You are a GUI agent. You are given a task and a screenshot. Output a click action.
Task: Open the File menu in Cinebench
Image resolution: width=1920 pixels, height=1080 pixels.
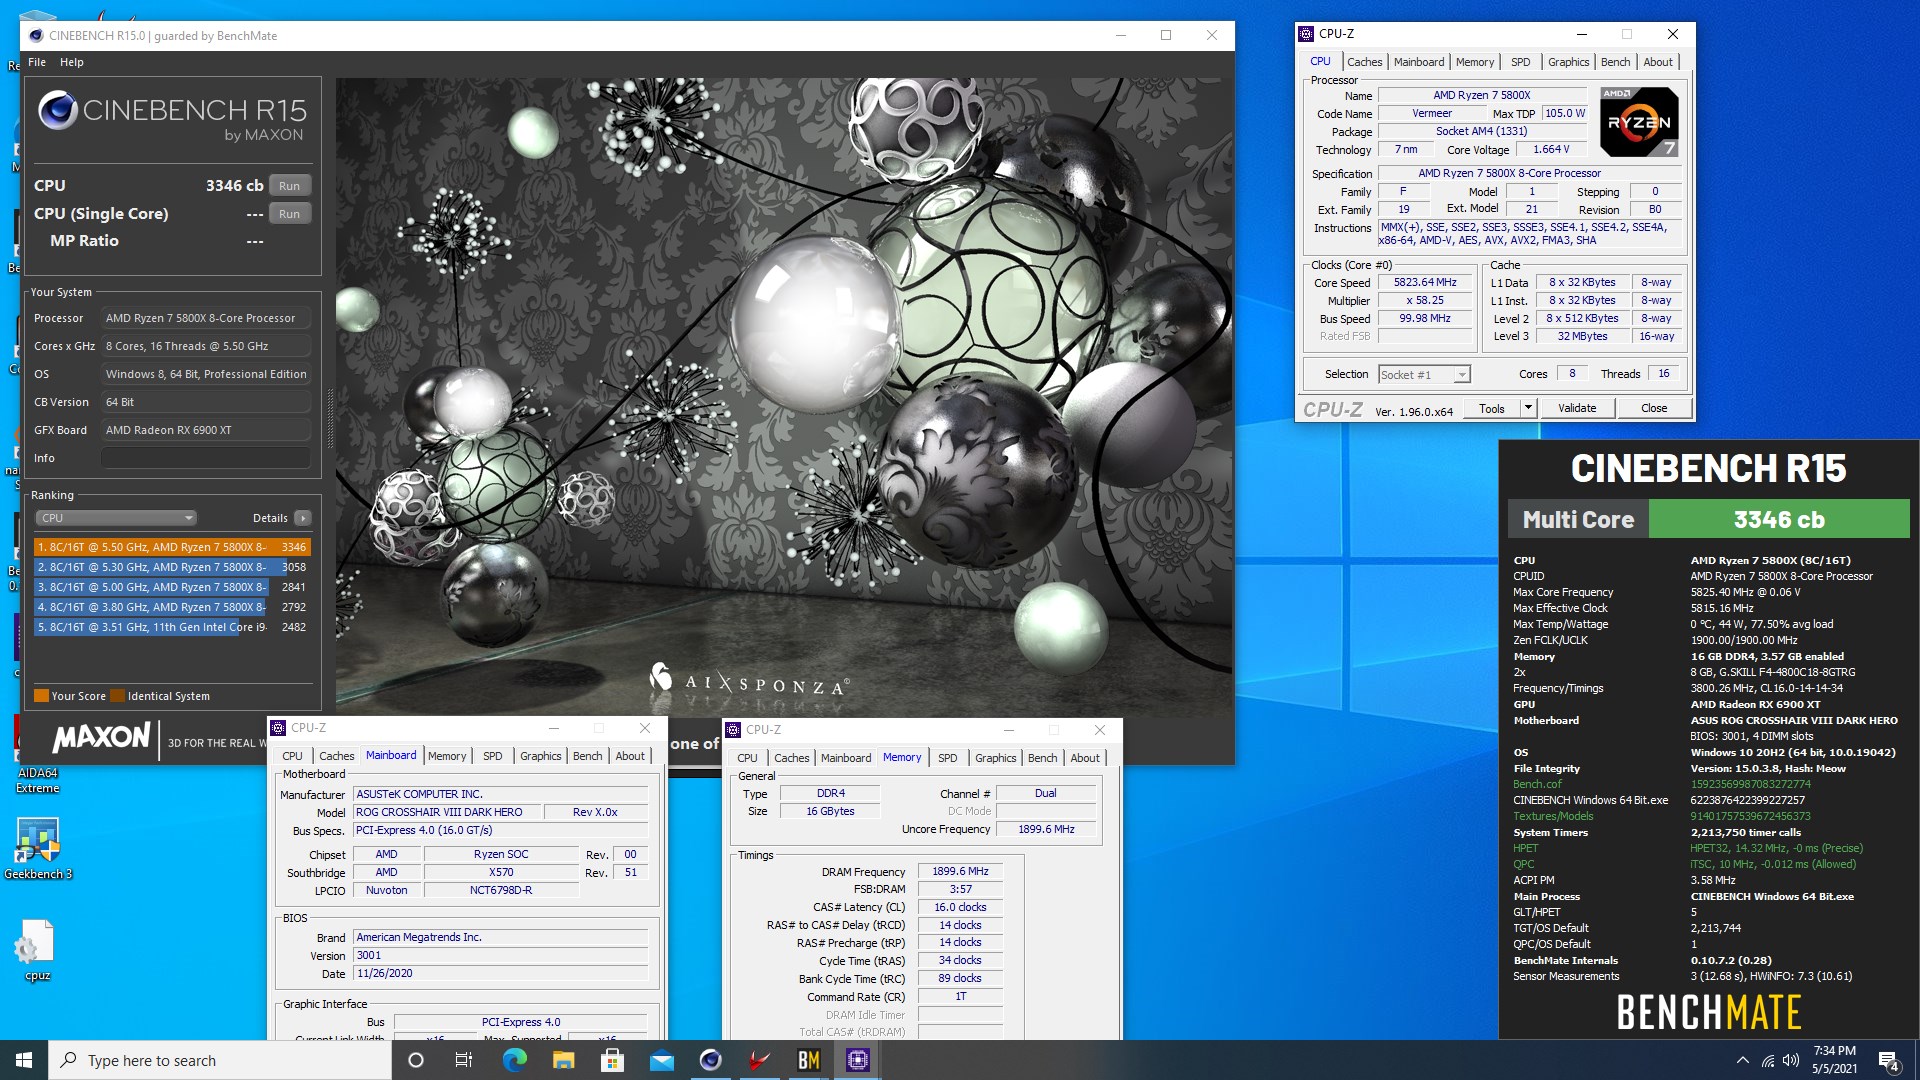[x=37, y=62]
